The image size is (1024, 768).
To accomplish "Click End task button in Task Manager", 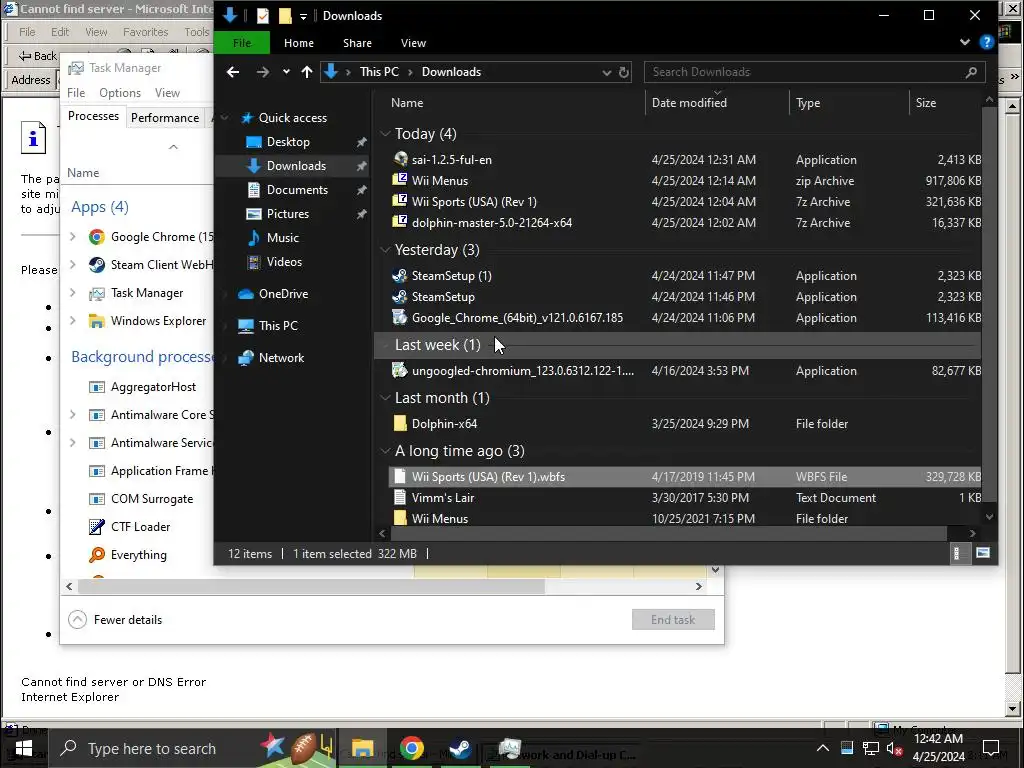I will (x=673, y=620).
